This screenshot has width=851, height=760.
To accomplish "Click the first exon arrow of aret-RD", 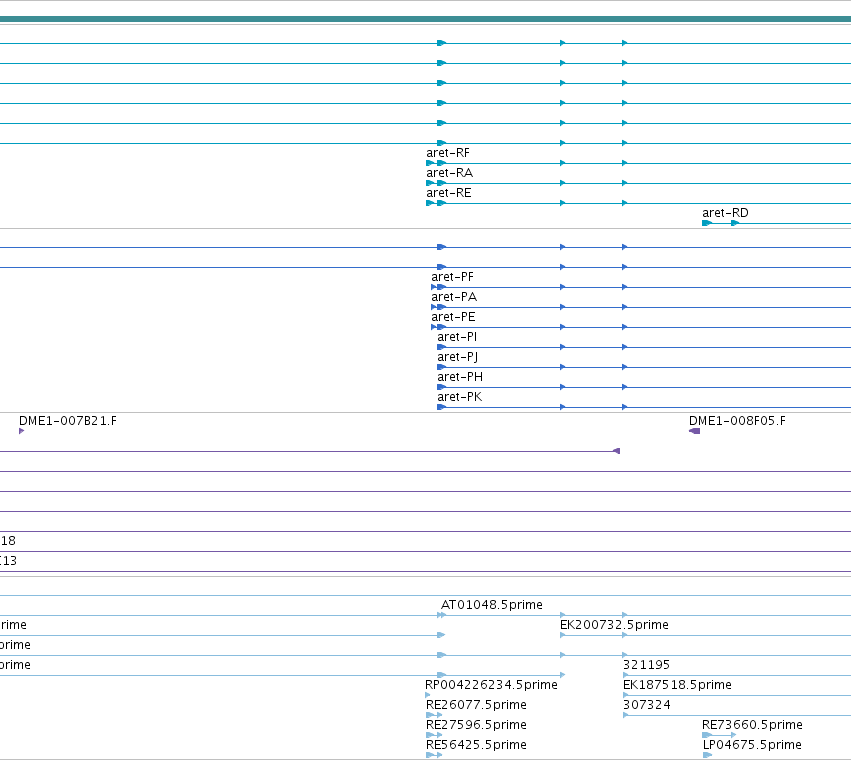I will (707, 223).
